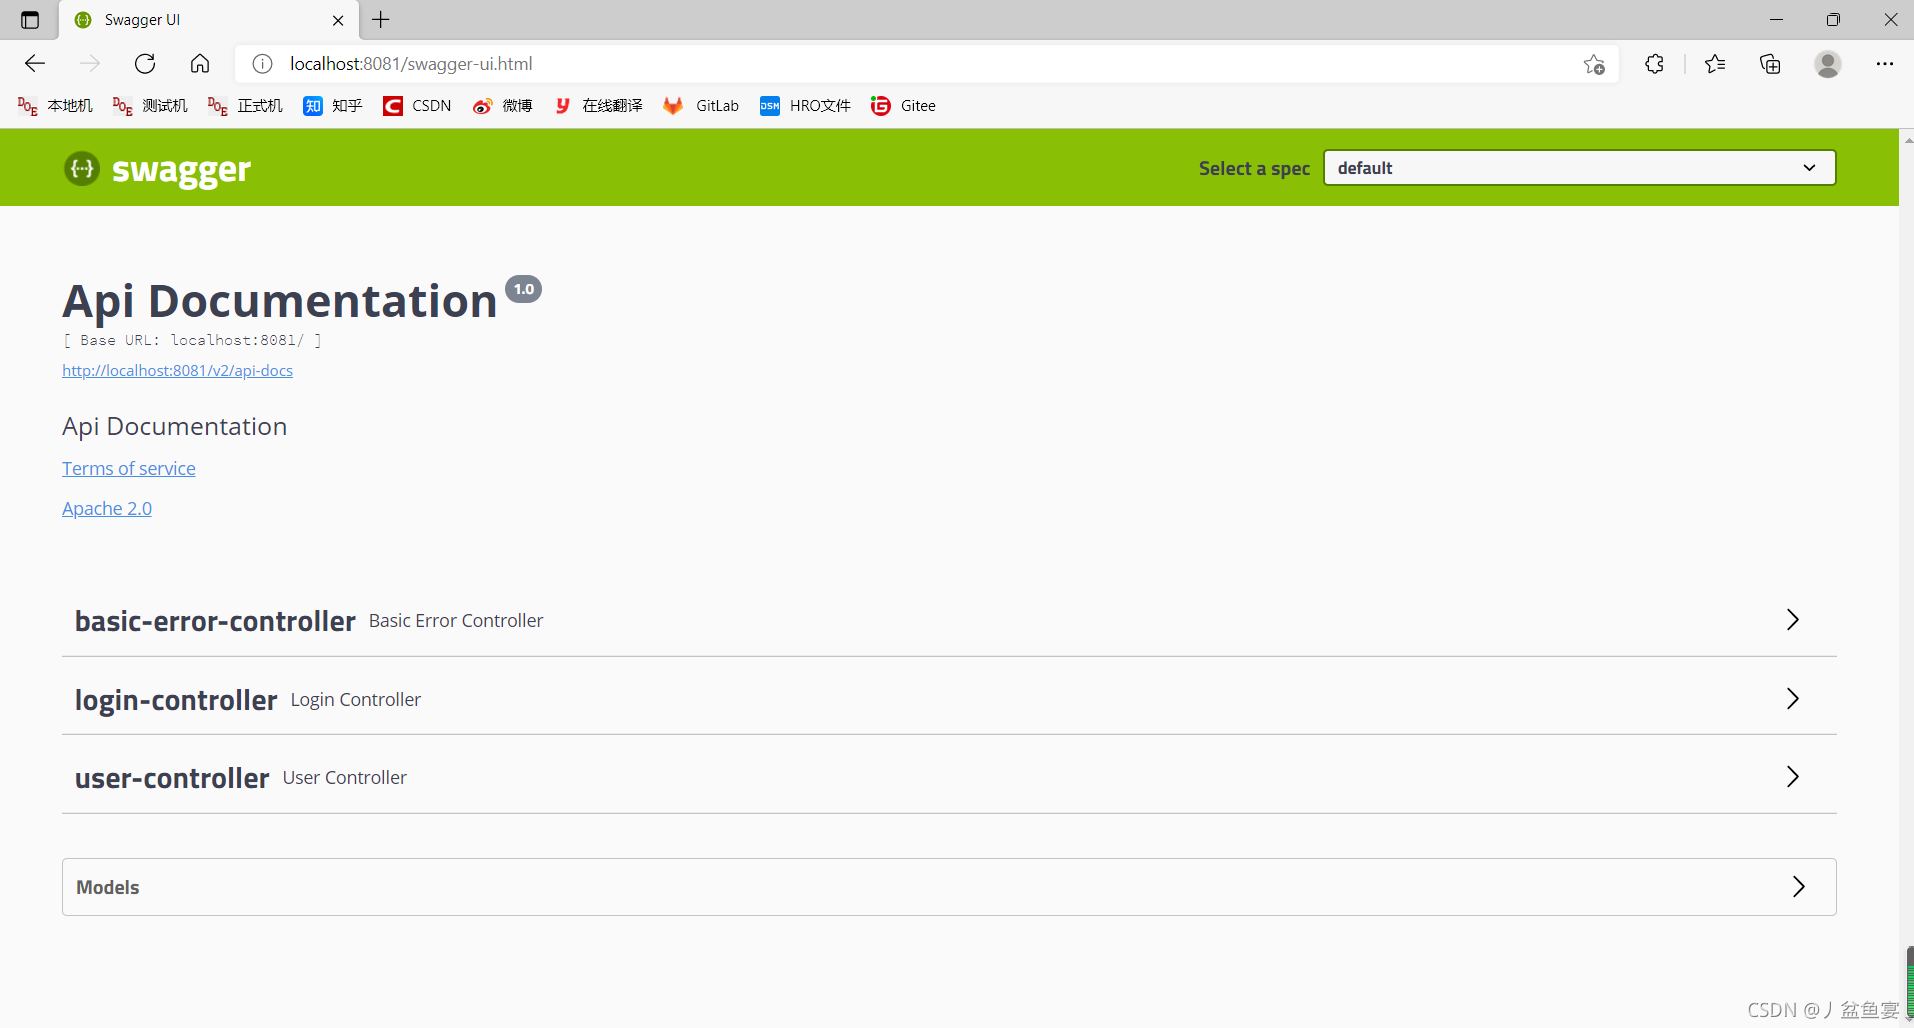Open the Terms of service link
Viewport: 1914px width, 1028px height.
click(x=128, y=468)
